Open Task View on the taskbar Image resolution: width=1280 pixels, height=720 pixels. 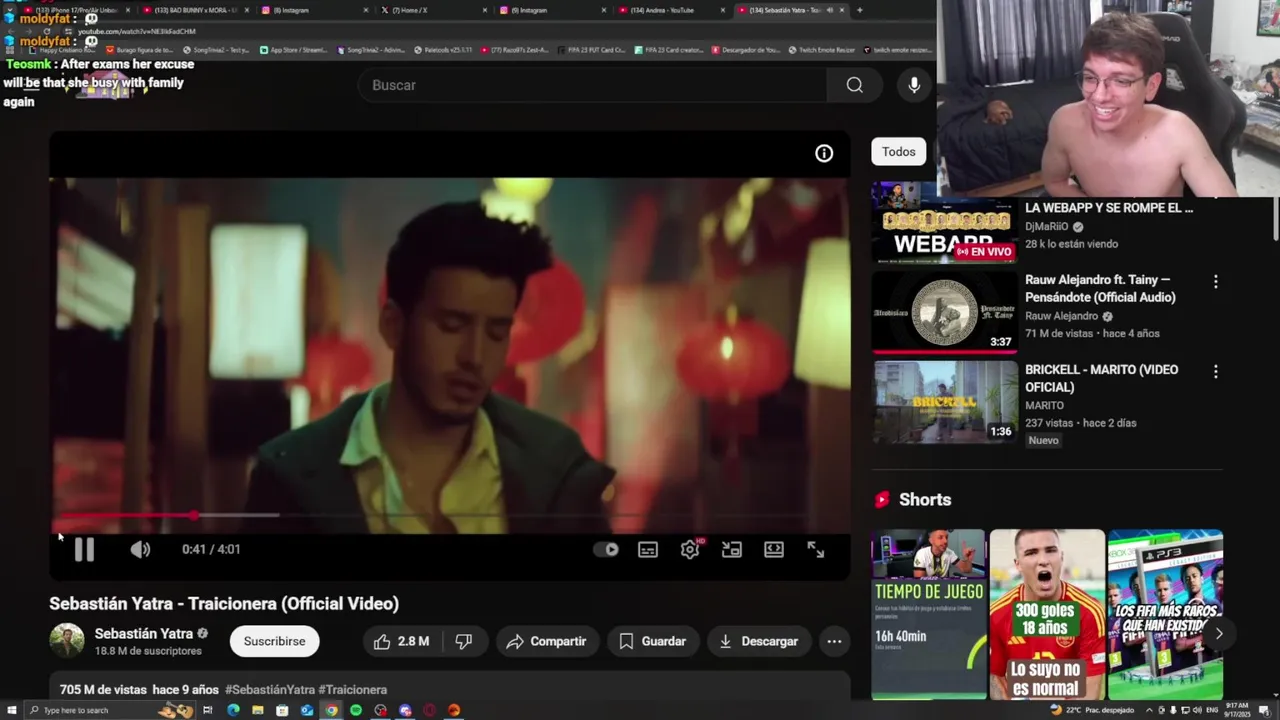coord(208,710)
